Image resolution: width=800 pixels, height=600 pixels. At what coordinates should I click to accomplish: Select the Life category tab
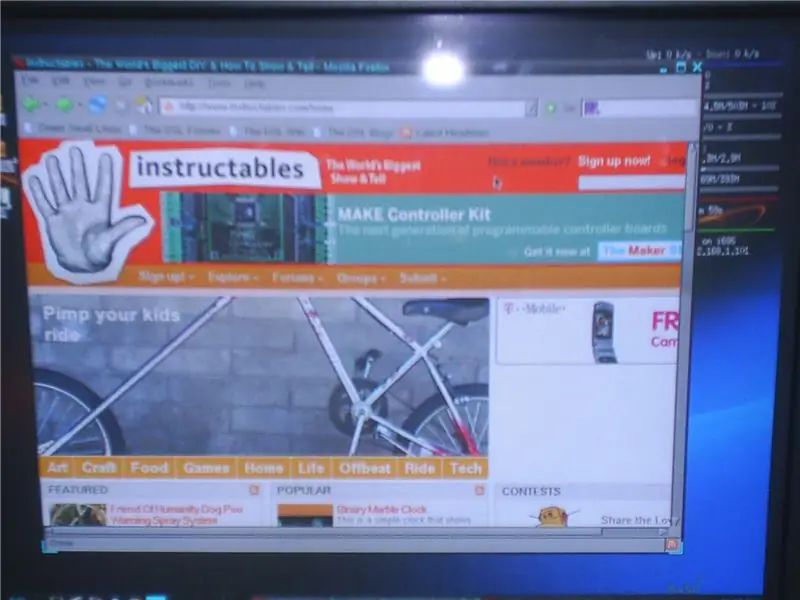pos(311,468)
